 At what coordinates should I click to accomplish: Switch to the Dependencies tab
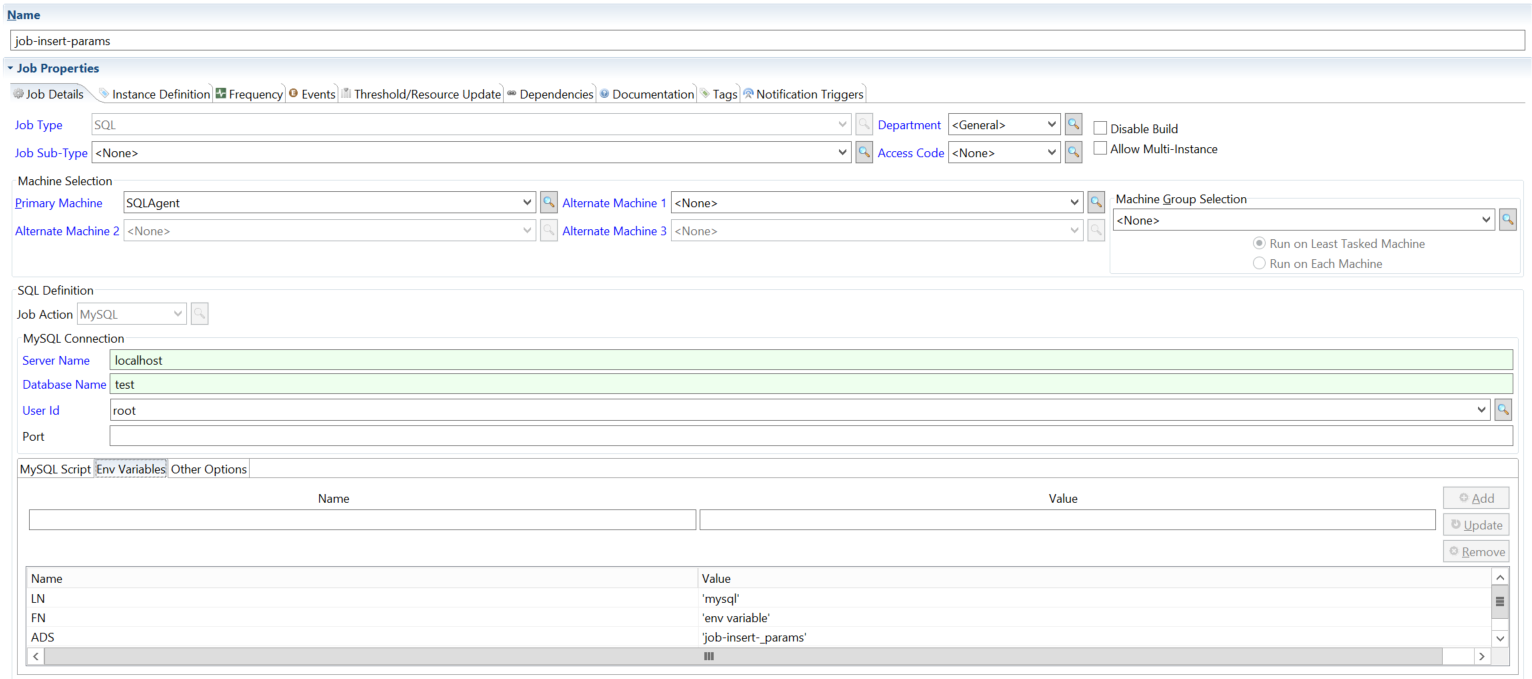pyautogui.click(x=550, y=94)
